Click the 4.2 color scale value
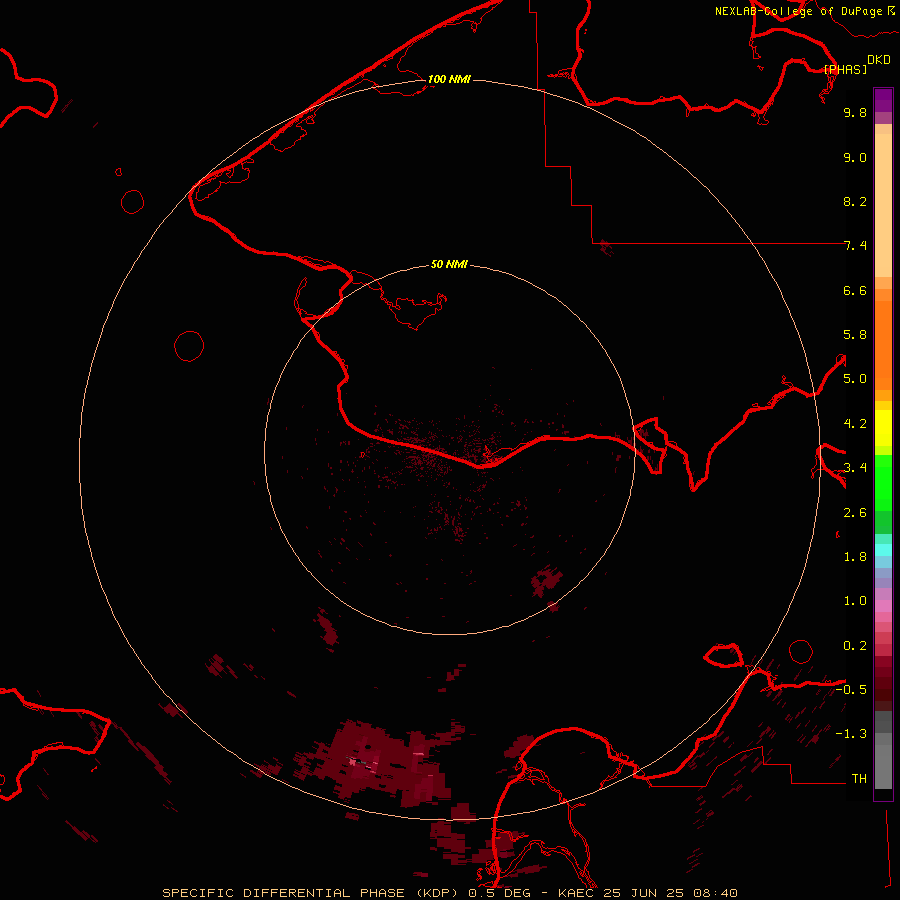The width and height of the screenshot is (900, 900). pos(855,424)
